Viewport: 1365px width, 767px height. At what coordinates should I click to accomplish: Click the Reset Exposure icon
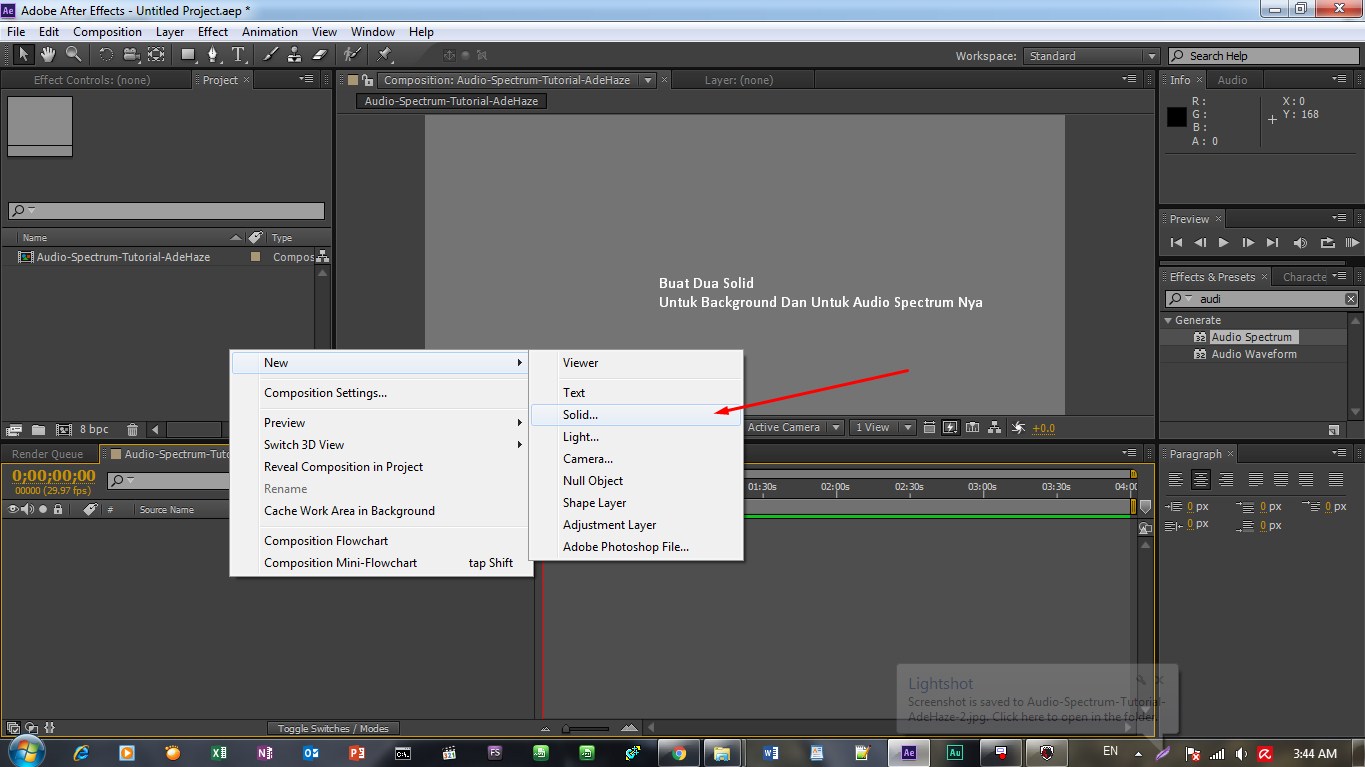coord(1019,428)
